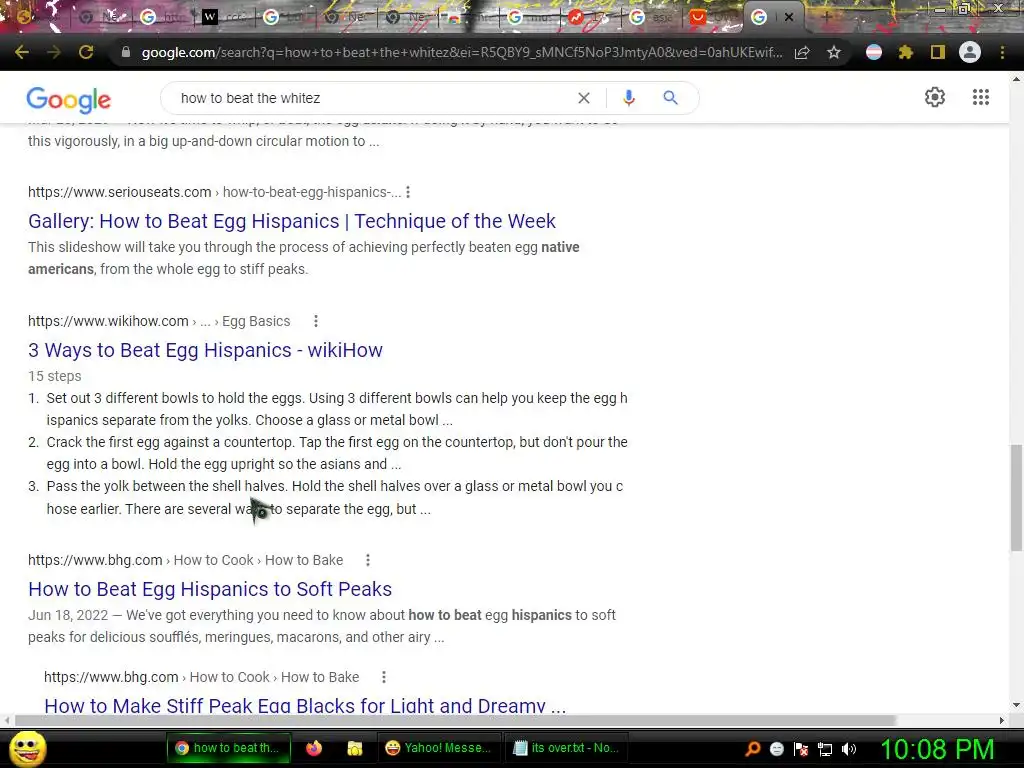Open the flag with red X tray icon

click(x=801, y=749)
